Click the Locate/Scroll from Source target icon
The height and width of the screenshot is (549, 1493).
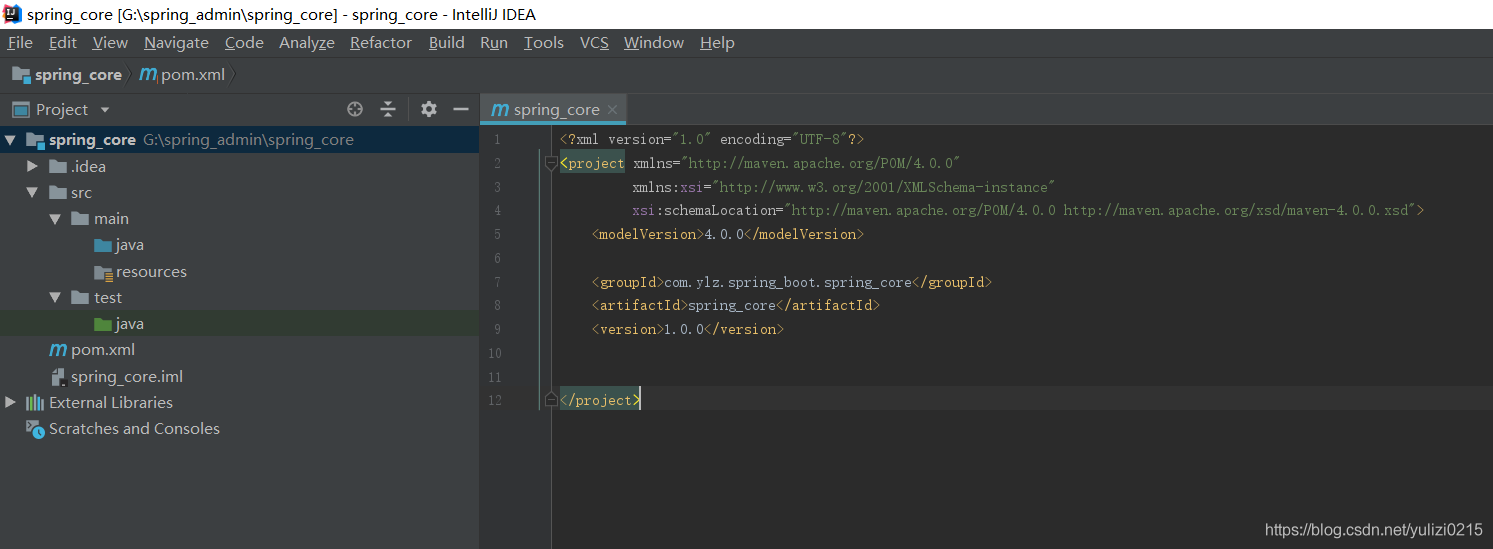pos(355,109)
